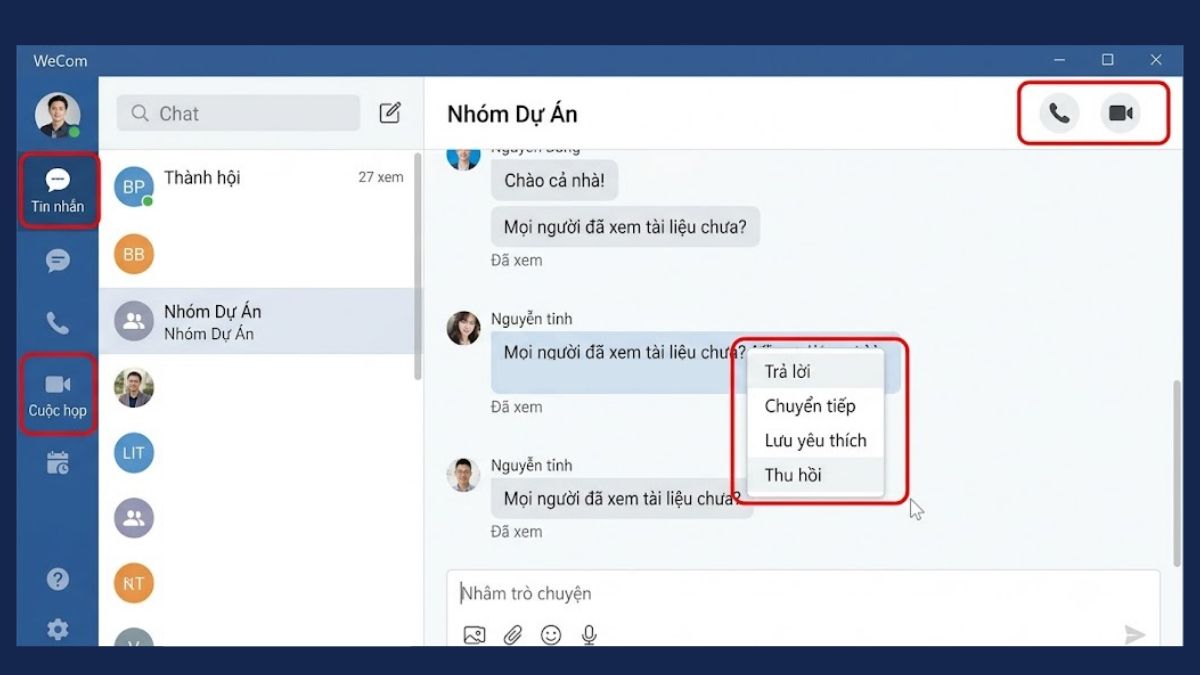Open settings gear in sidebar
Screen dimensions: 1200x675
pos(58,629)
